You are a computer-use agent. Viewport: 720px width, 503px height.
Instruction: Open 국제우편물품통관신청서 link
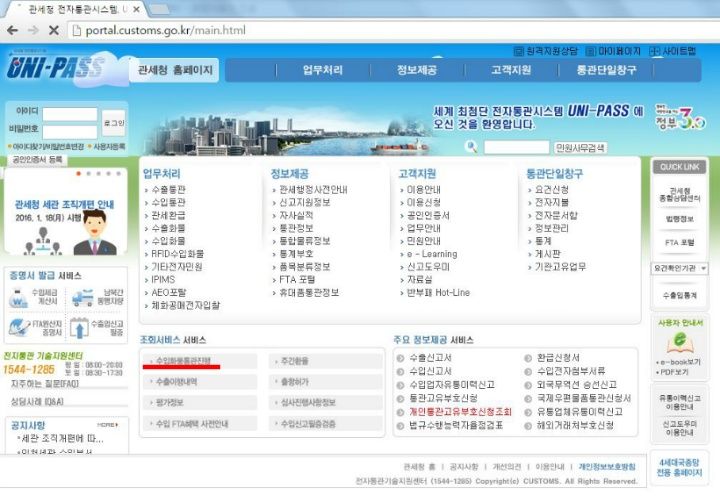[x=584, y=398]
